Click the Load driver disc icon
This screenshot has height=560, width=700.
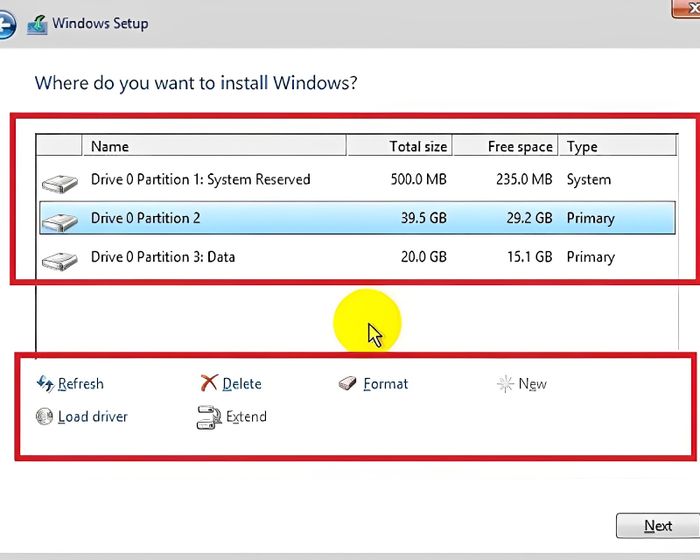pyautogui.click(x=44, y=416)
